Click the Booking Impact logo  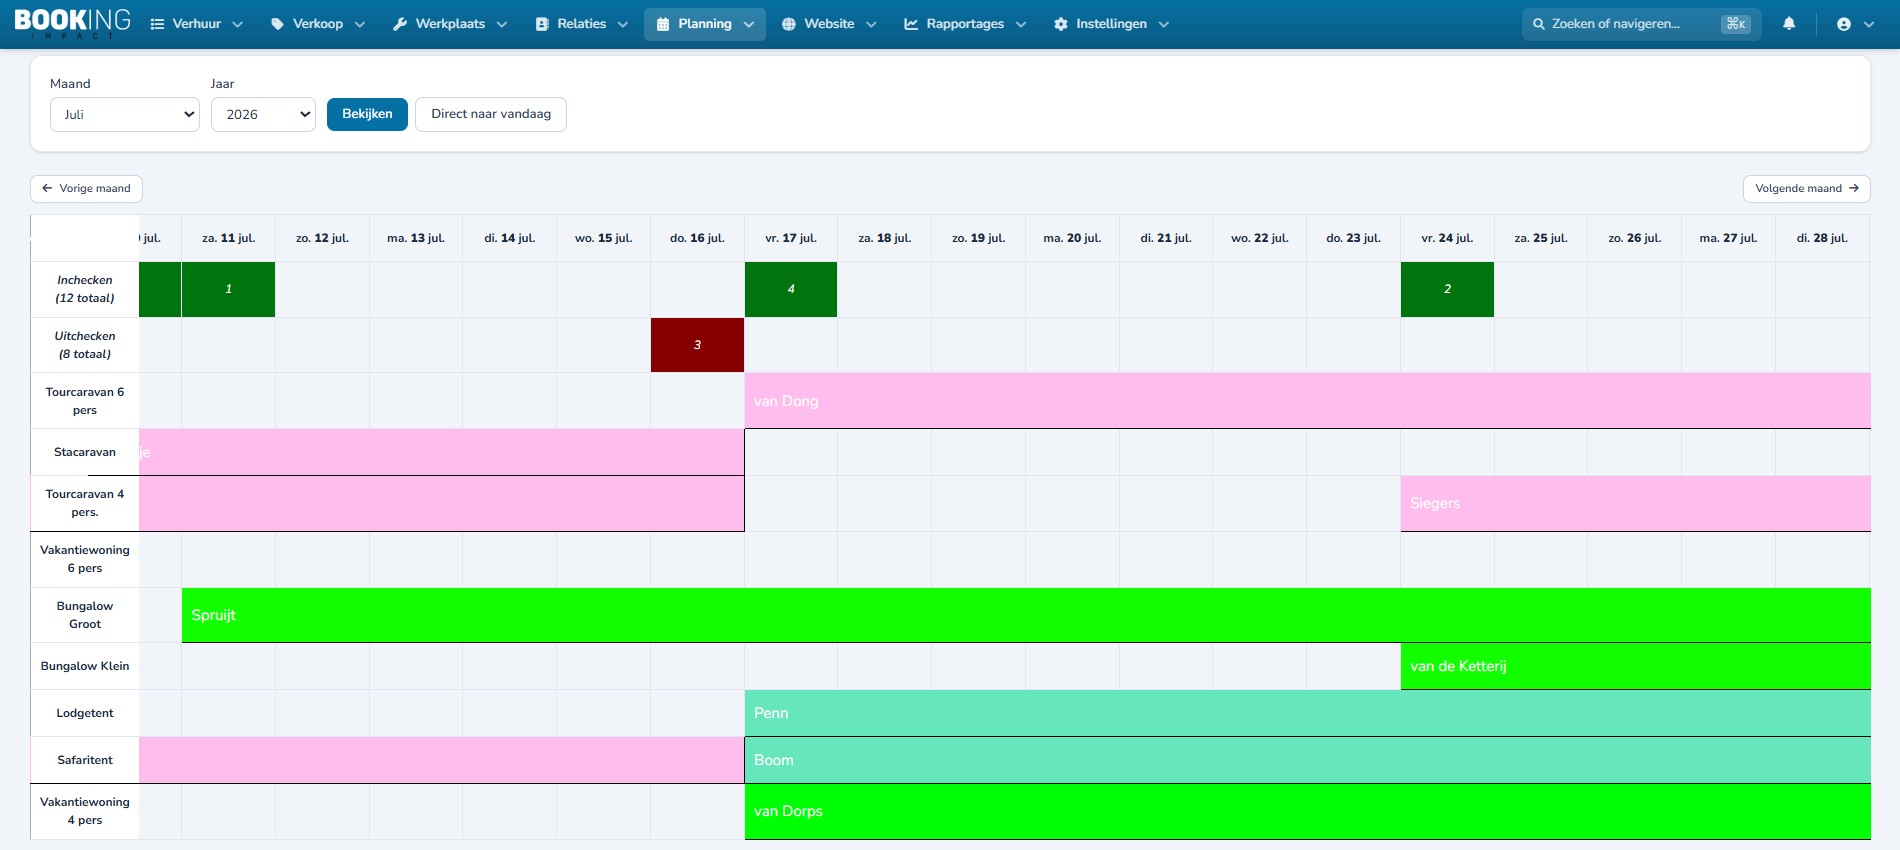pos(72,23)
